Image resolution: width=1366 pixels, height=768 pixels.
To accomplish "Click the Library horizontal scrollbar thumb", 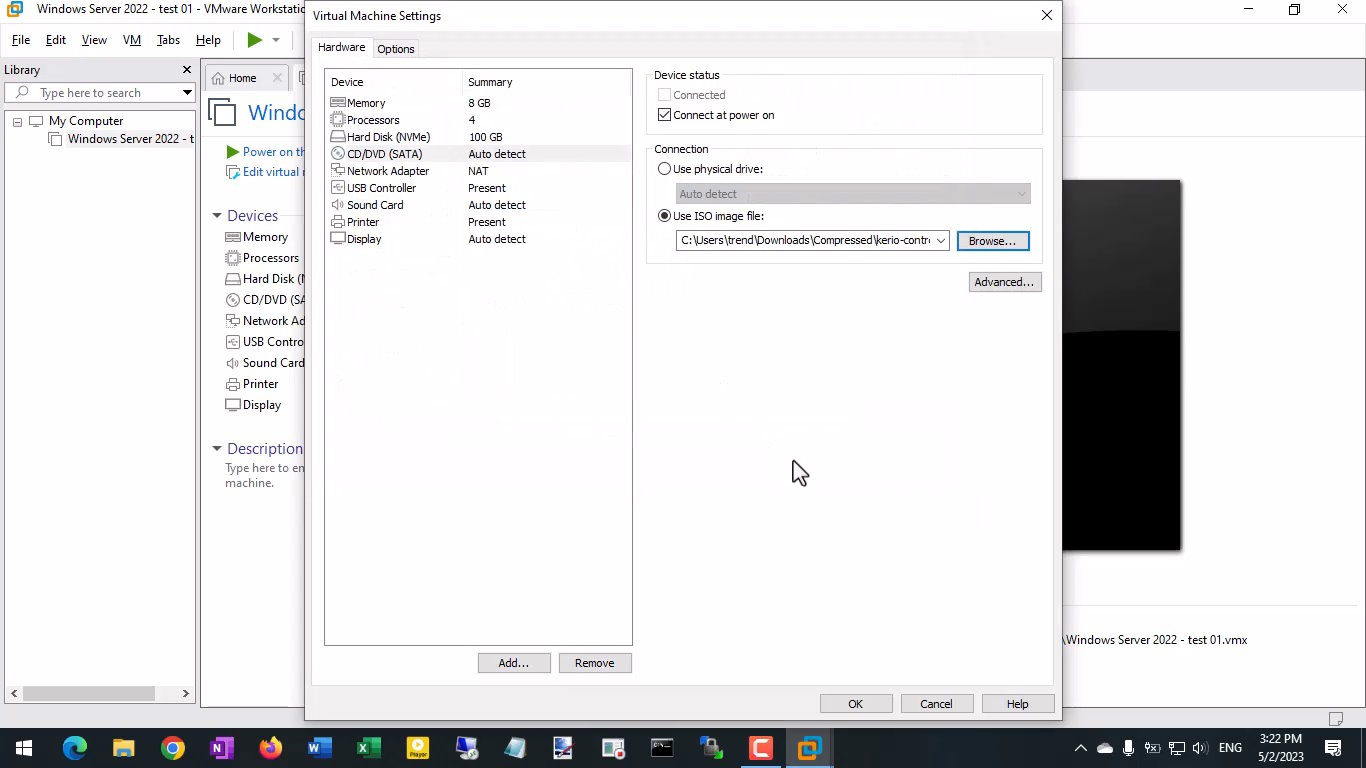I will click(x=89, y=693).
